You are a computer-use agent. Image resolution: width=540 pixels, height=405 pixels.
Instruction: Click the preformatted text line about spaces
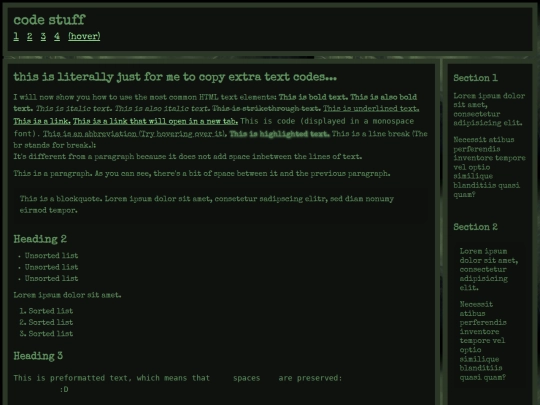(x=178, y=378)
